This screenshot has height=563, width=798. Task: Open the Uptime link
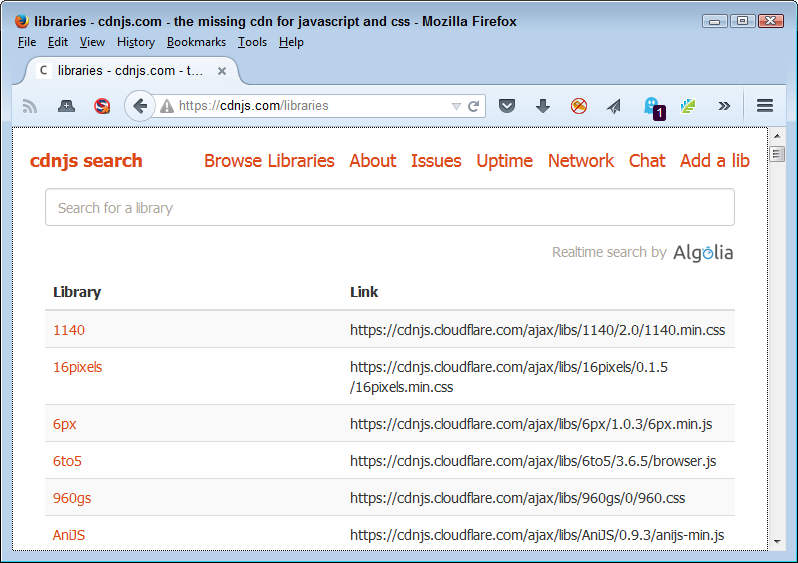pyautogui.click(x=504, y=161)
